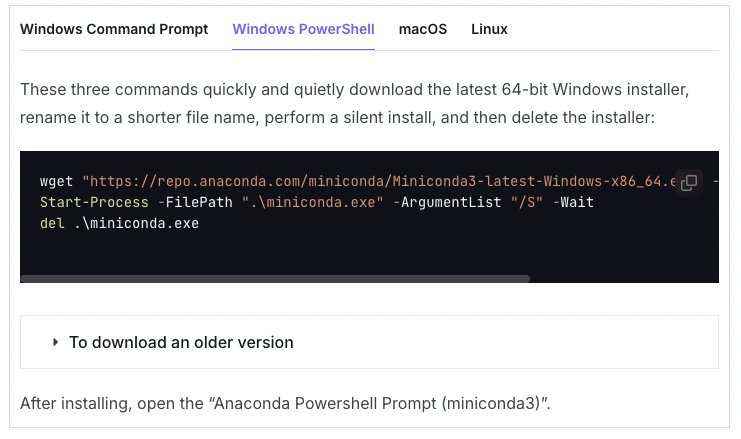Click the -Wait flag
The width and height of the screenshot is (741, 439).
(573, 202)
